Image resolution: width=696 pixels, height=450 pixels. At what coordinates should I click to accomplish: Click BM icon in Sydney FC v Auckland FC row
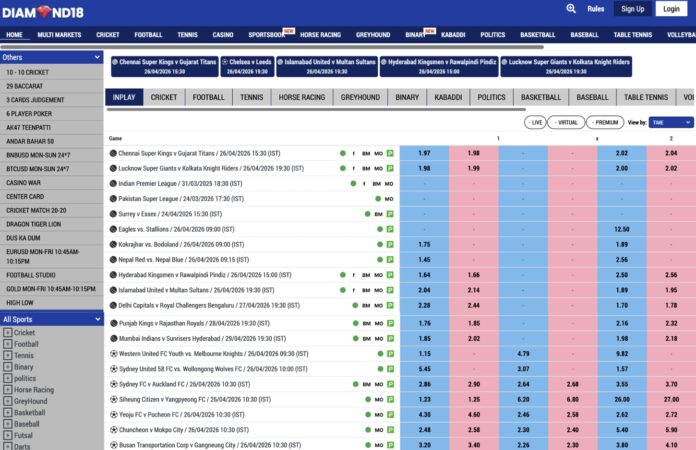[367, 384]
